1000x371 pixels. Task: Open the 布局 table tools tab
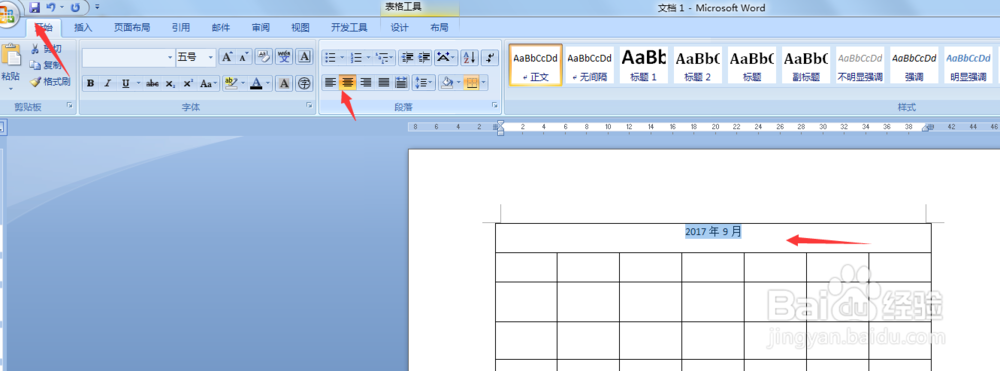coord(439,27)
